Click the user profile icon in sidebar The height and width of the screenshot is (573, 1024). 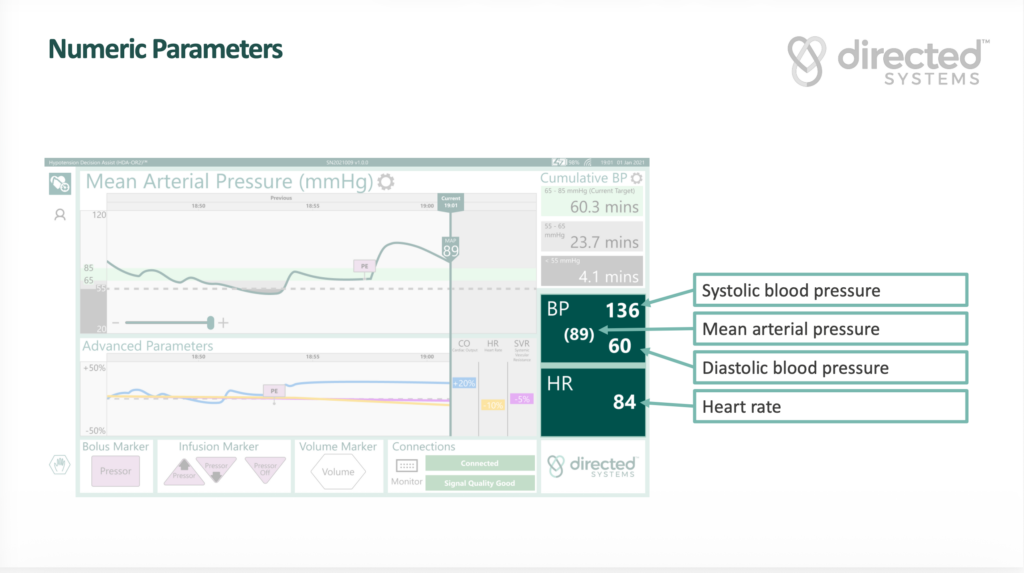click(60, 214)
